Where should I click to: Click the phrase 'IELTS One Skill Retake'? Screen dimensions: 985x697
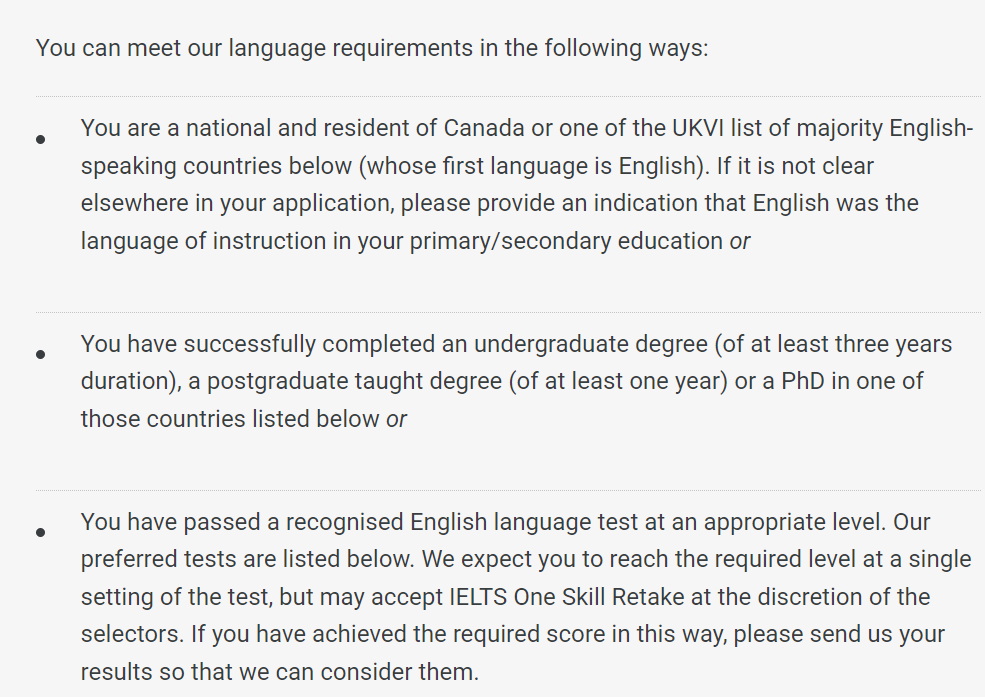pos(567,597)
